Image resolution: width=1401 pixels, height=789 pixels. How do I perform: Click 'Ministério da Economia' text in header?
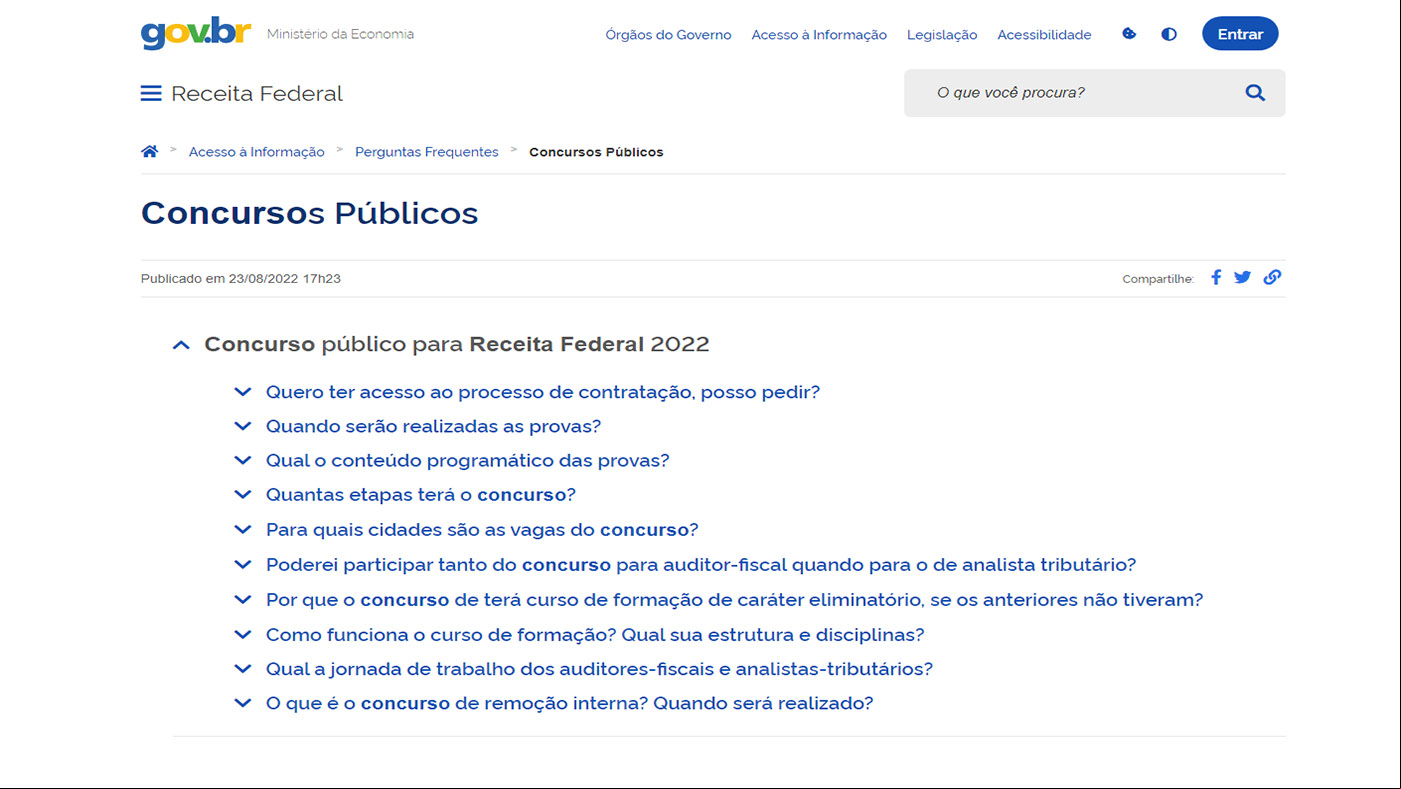(340, 34)
